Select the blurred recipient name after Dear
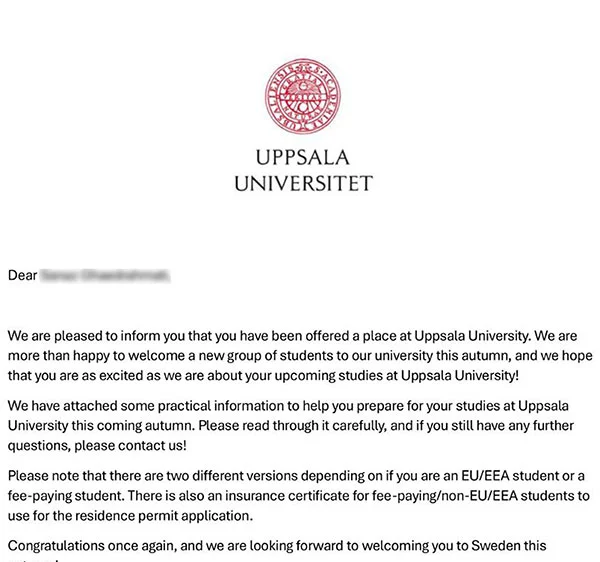The image size is (600, 562). pyautogui.click(x=105, y=275)
